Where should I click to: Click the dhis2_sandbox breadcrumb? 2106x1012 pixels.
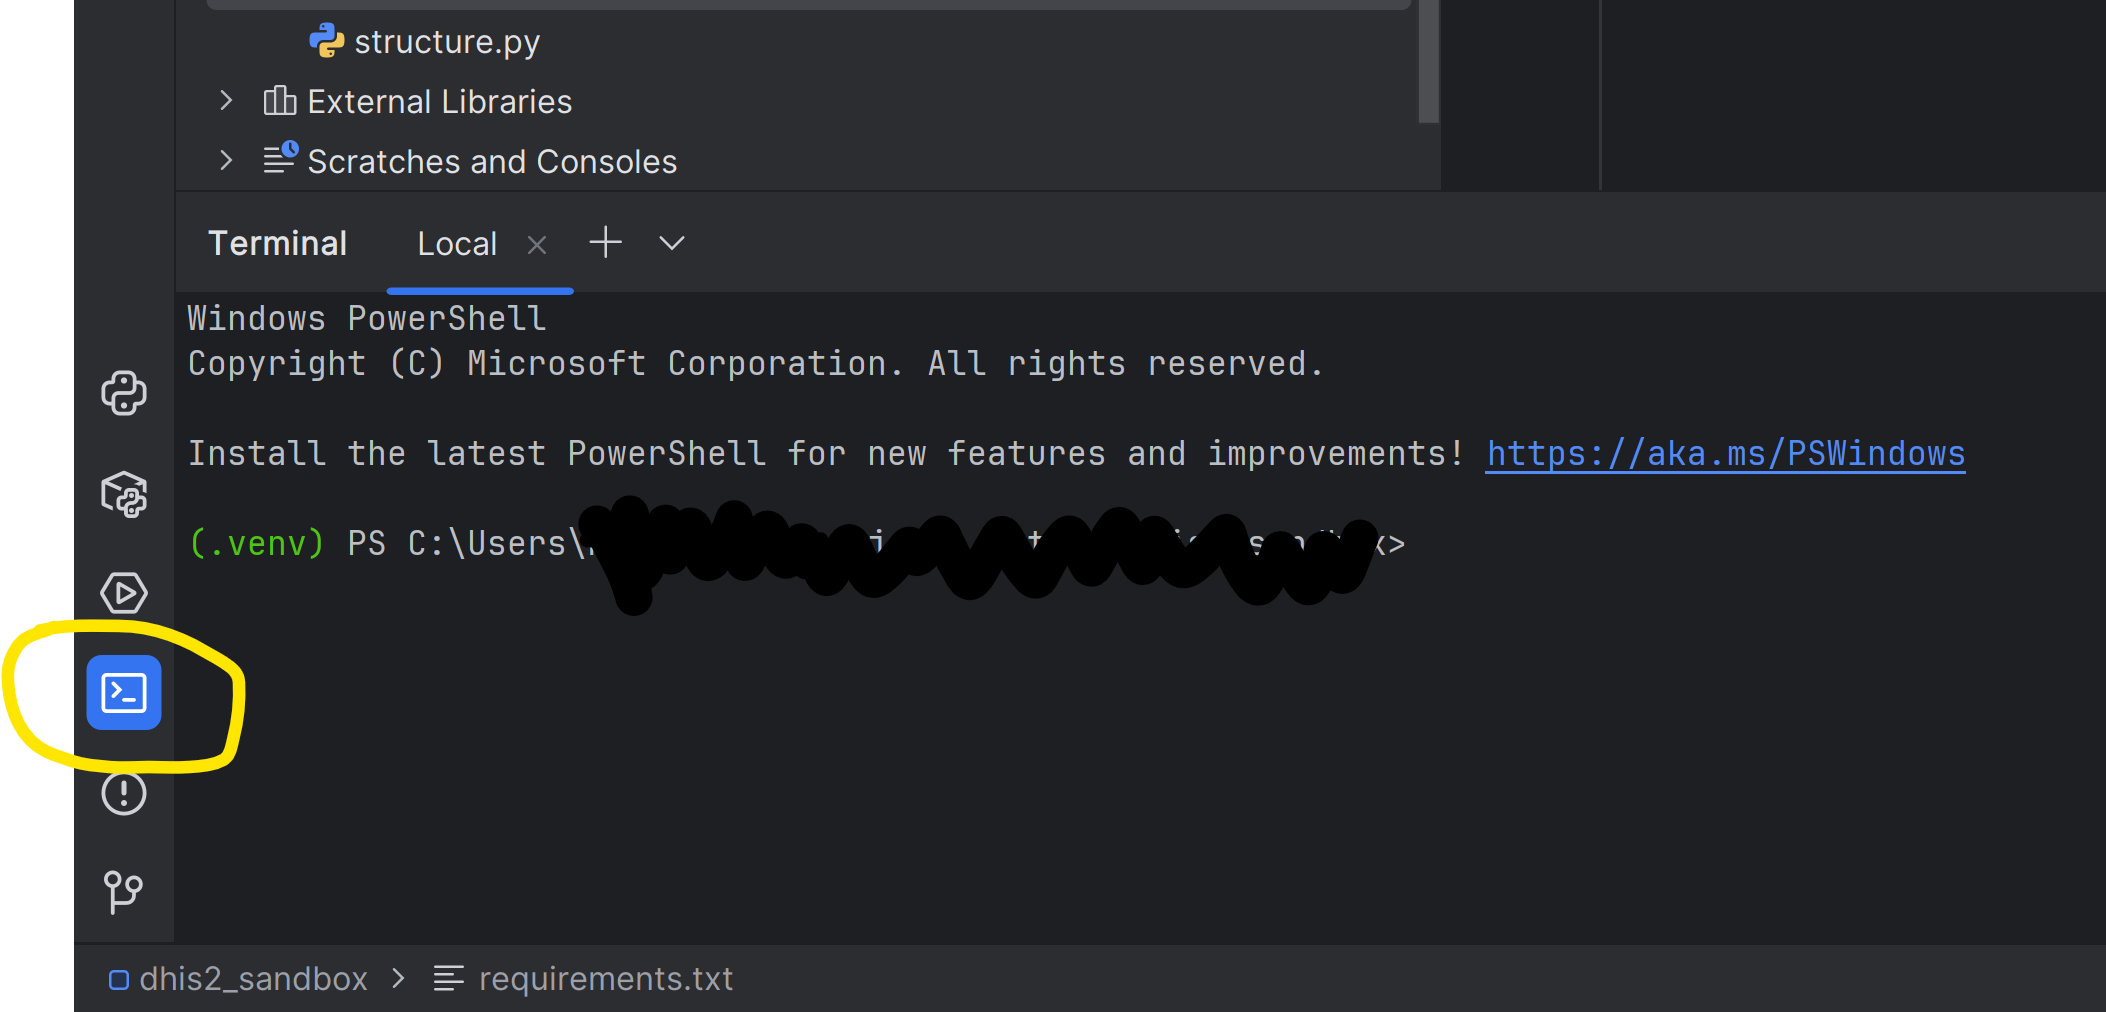pos(253,978)
